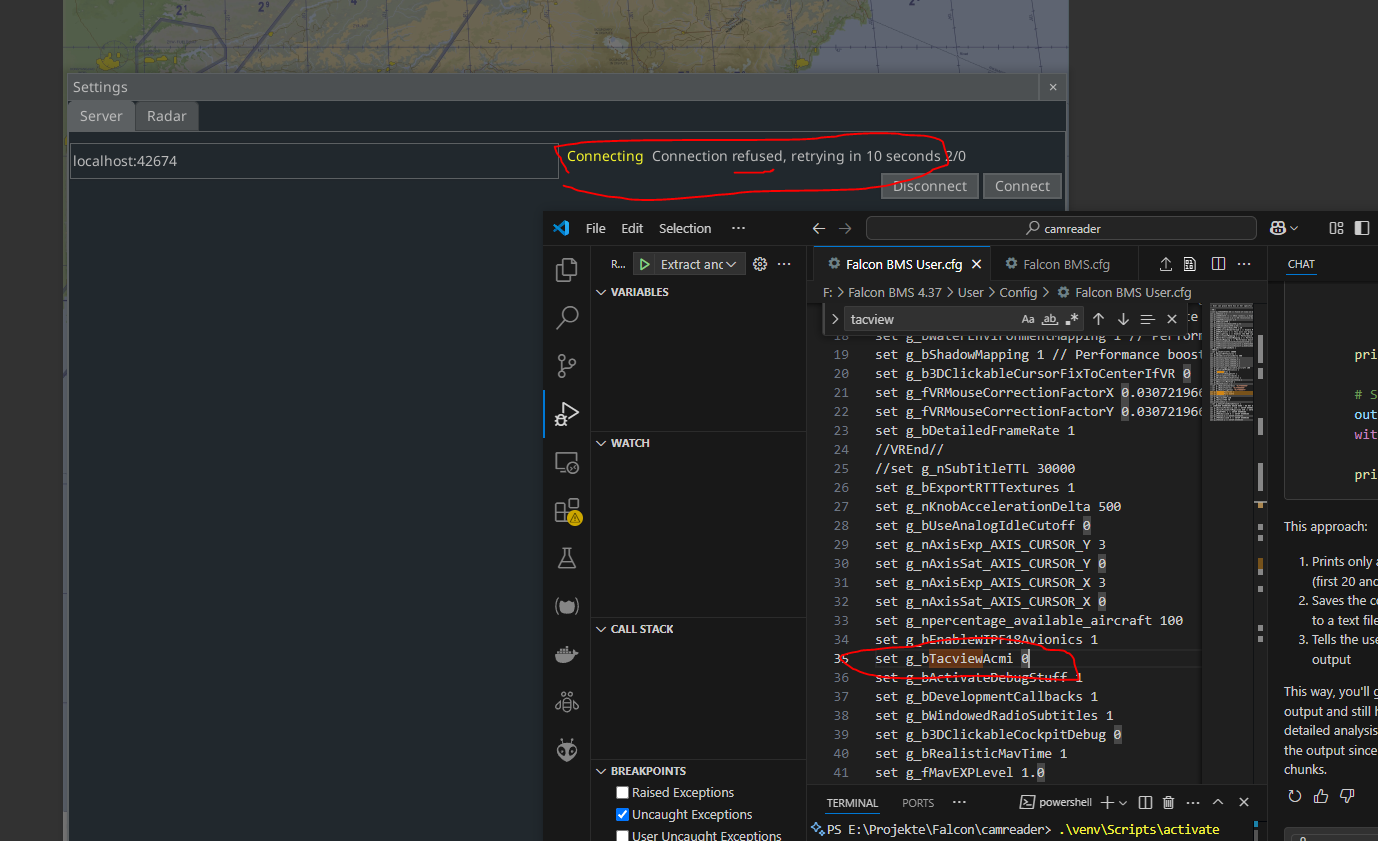Screen dimensions: 1378x841
Task: Open the Selection menu
Action: 685,228
